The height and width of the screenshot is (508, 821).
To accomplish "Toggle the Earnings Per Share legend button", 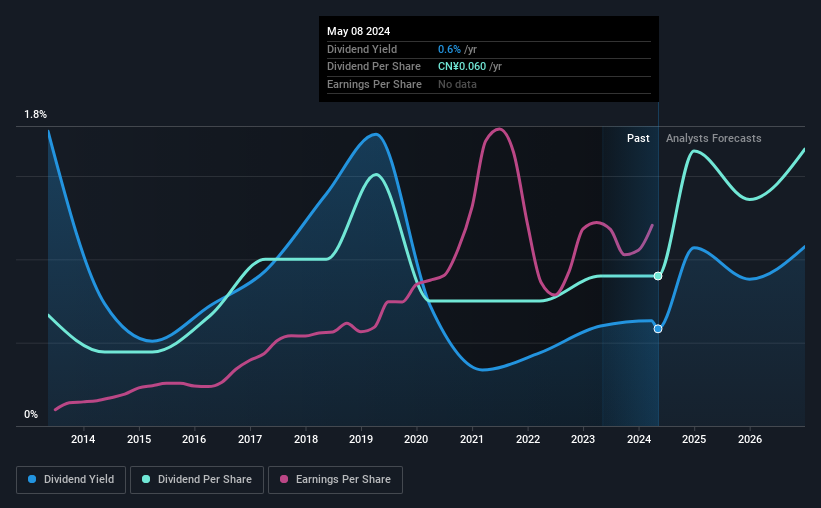I will [x=336, y=480].
